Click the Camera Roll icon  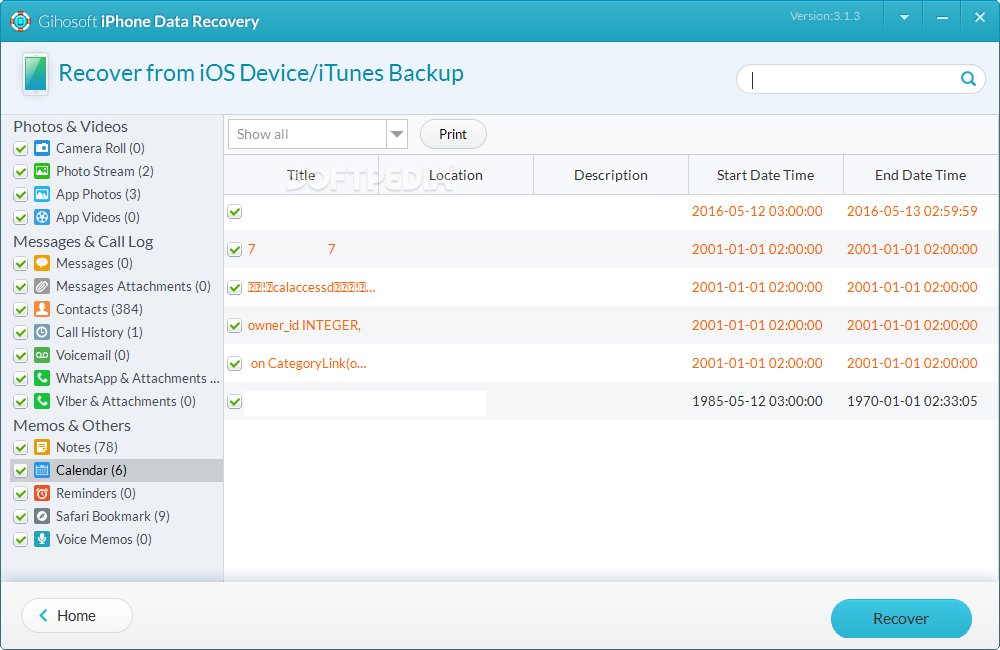tap(42, 148)
